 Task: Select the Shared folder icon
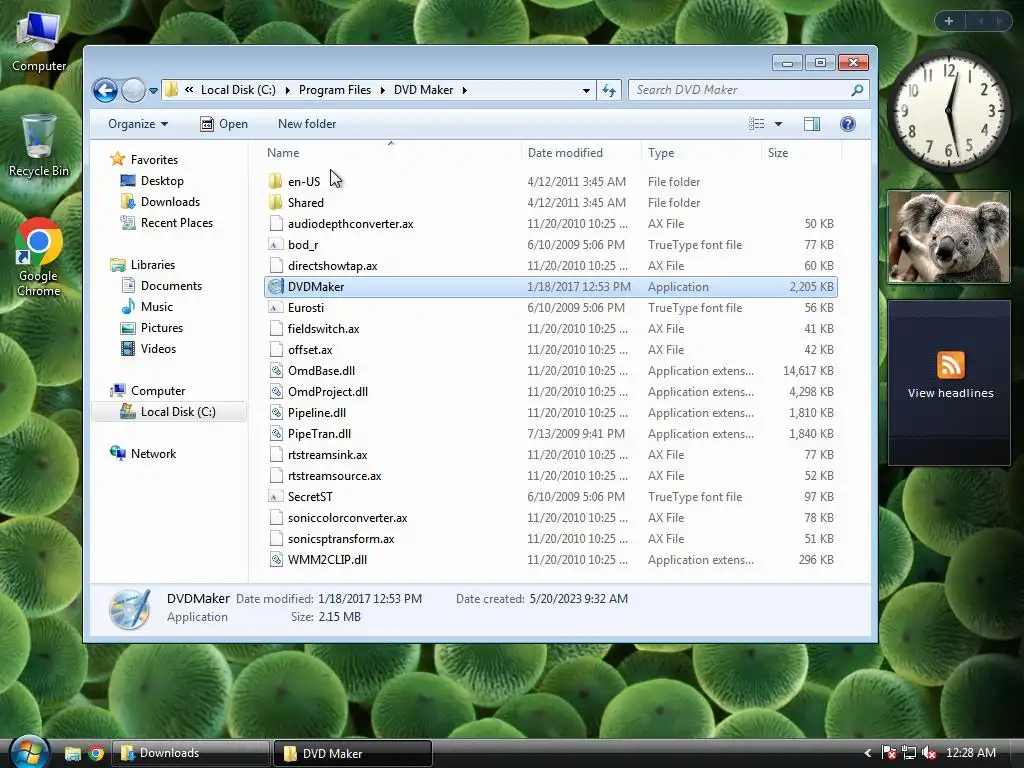(276, 202)
